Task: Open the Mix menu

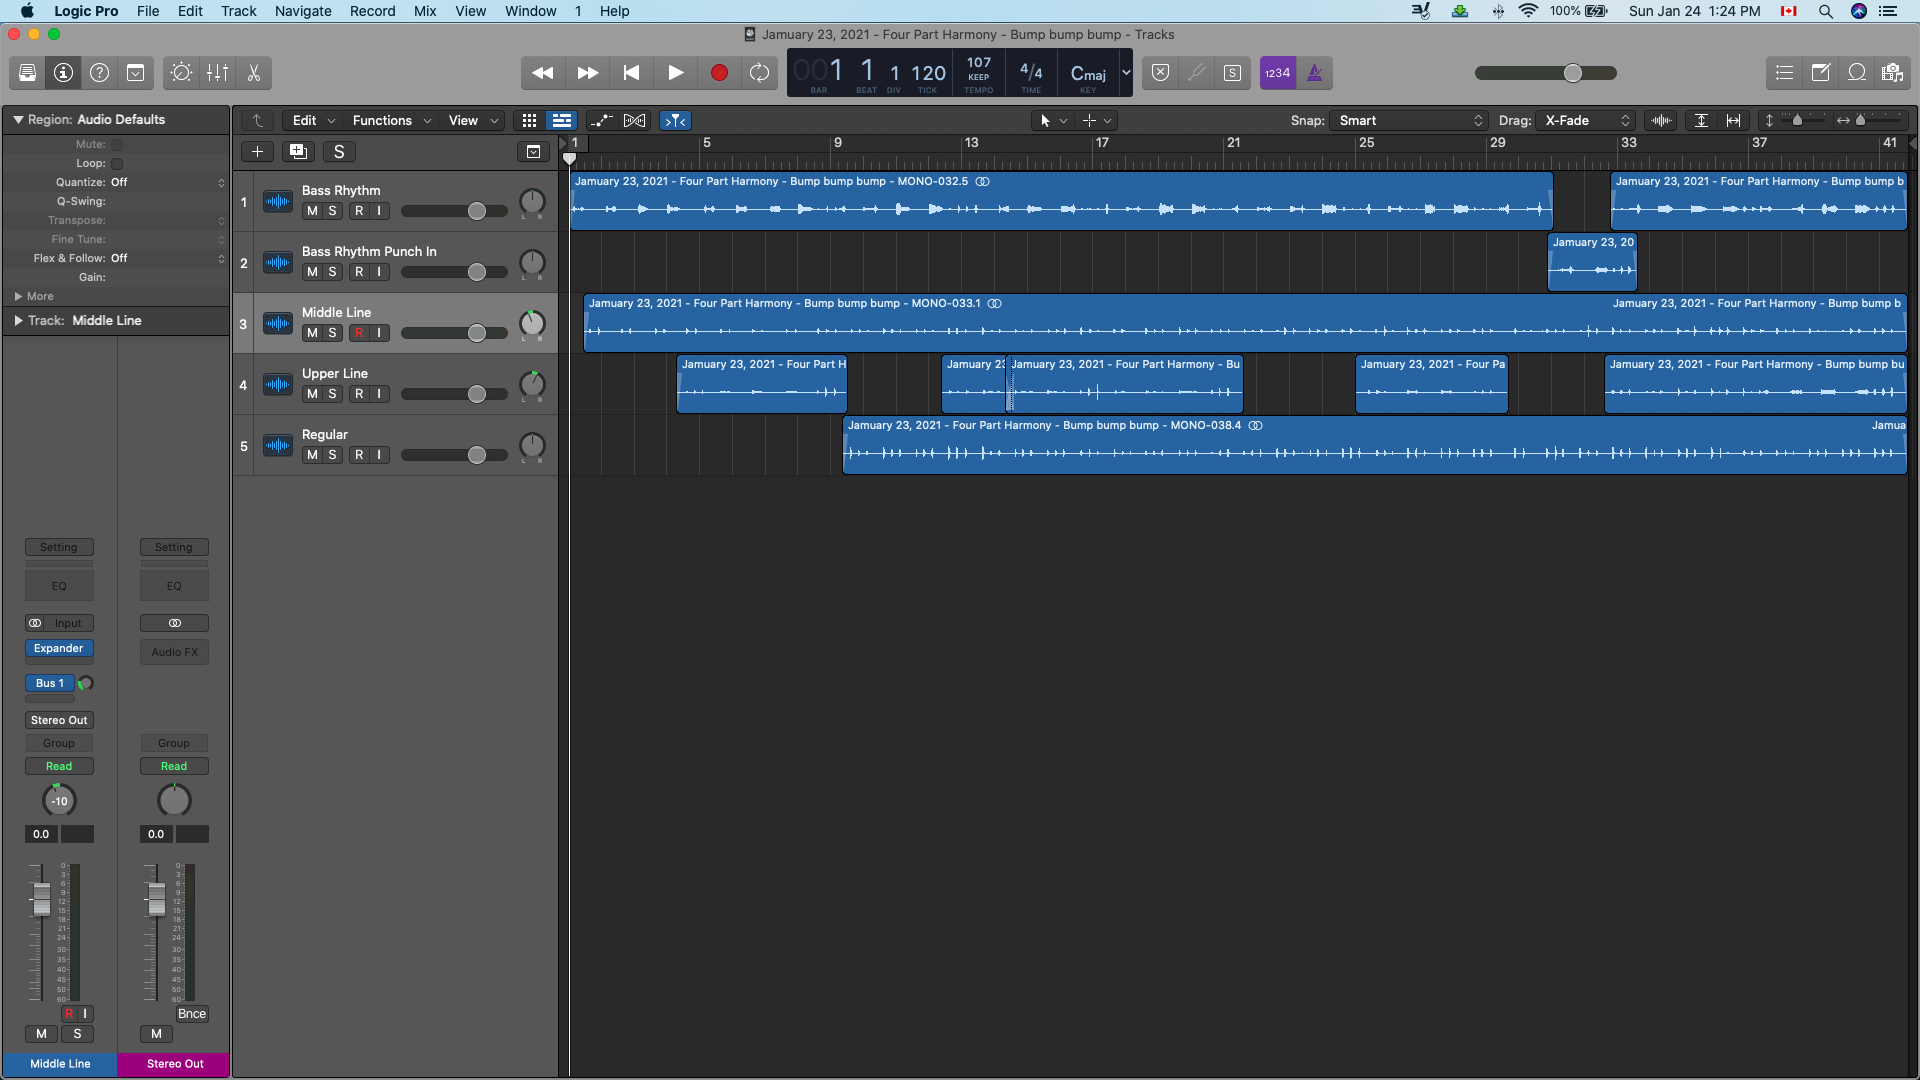Action: click(x=425, y=11)
